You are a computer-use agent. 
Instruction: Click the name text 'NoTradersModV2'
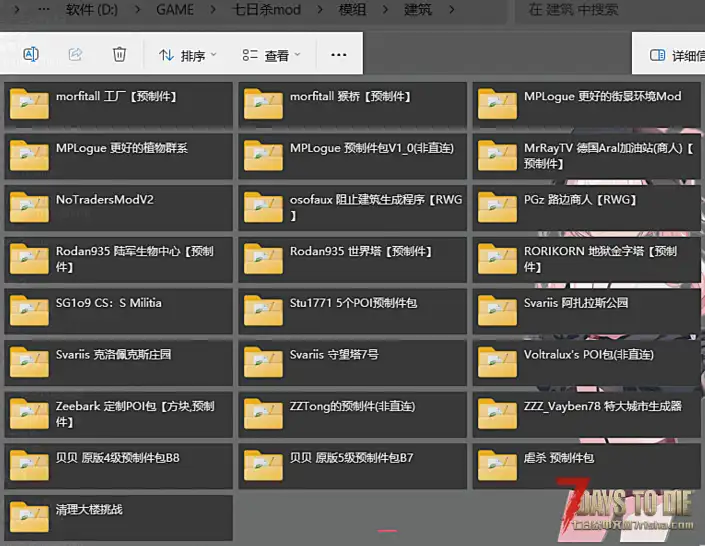pyautogui.click(x=105, y=200)
